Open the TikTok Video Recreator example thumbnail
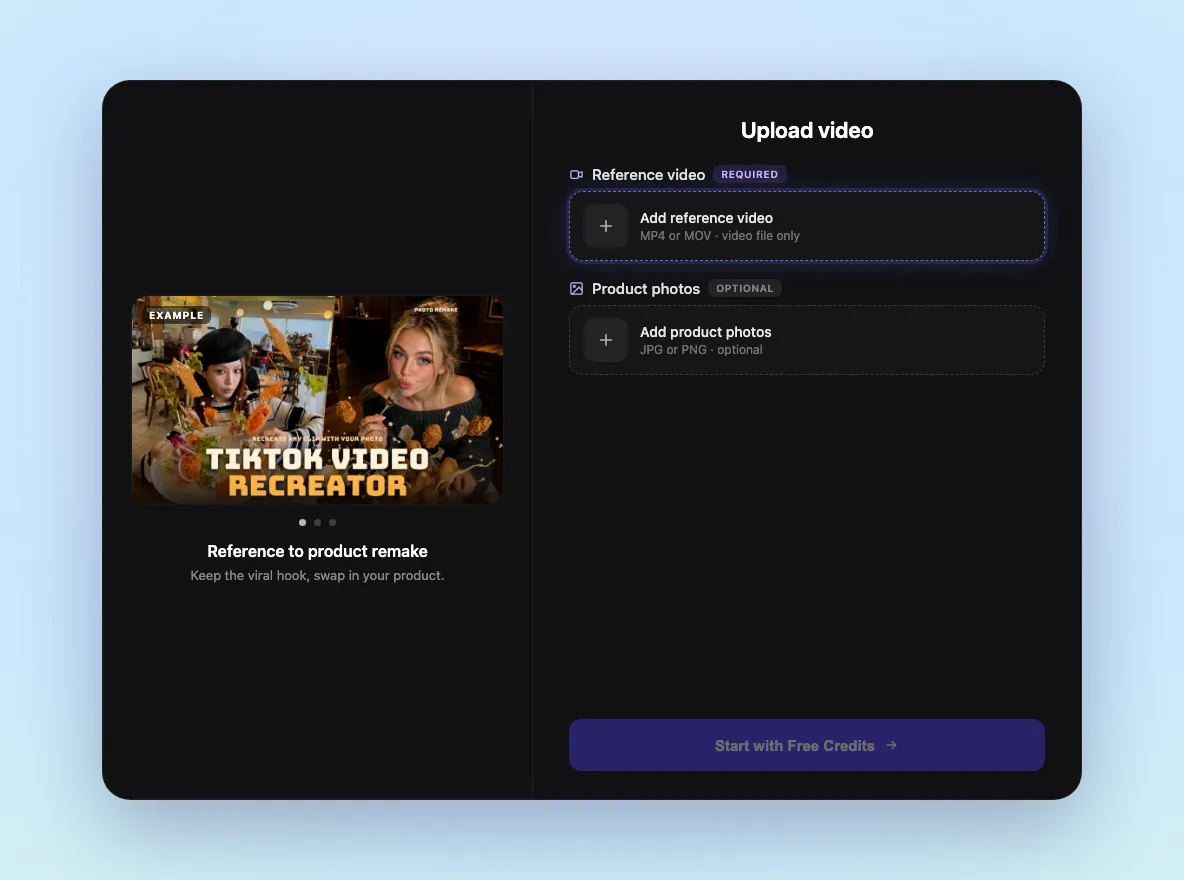 317,400
